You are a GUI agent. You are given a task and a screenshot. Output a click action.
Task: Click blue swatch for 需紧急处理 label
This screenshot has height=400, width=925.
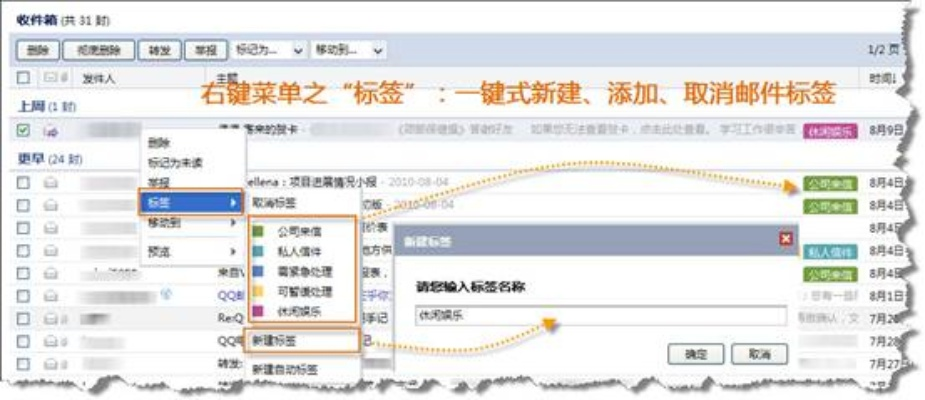click(258, 272)
